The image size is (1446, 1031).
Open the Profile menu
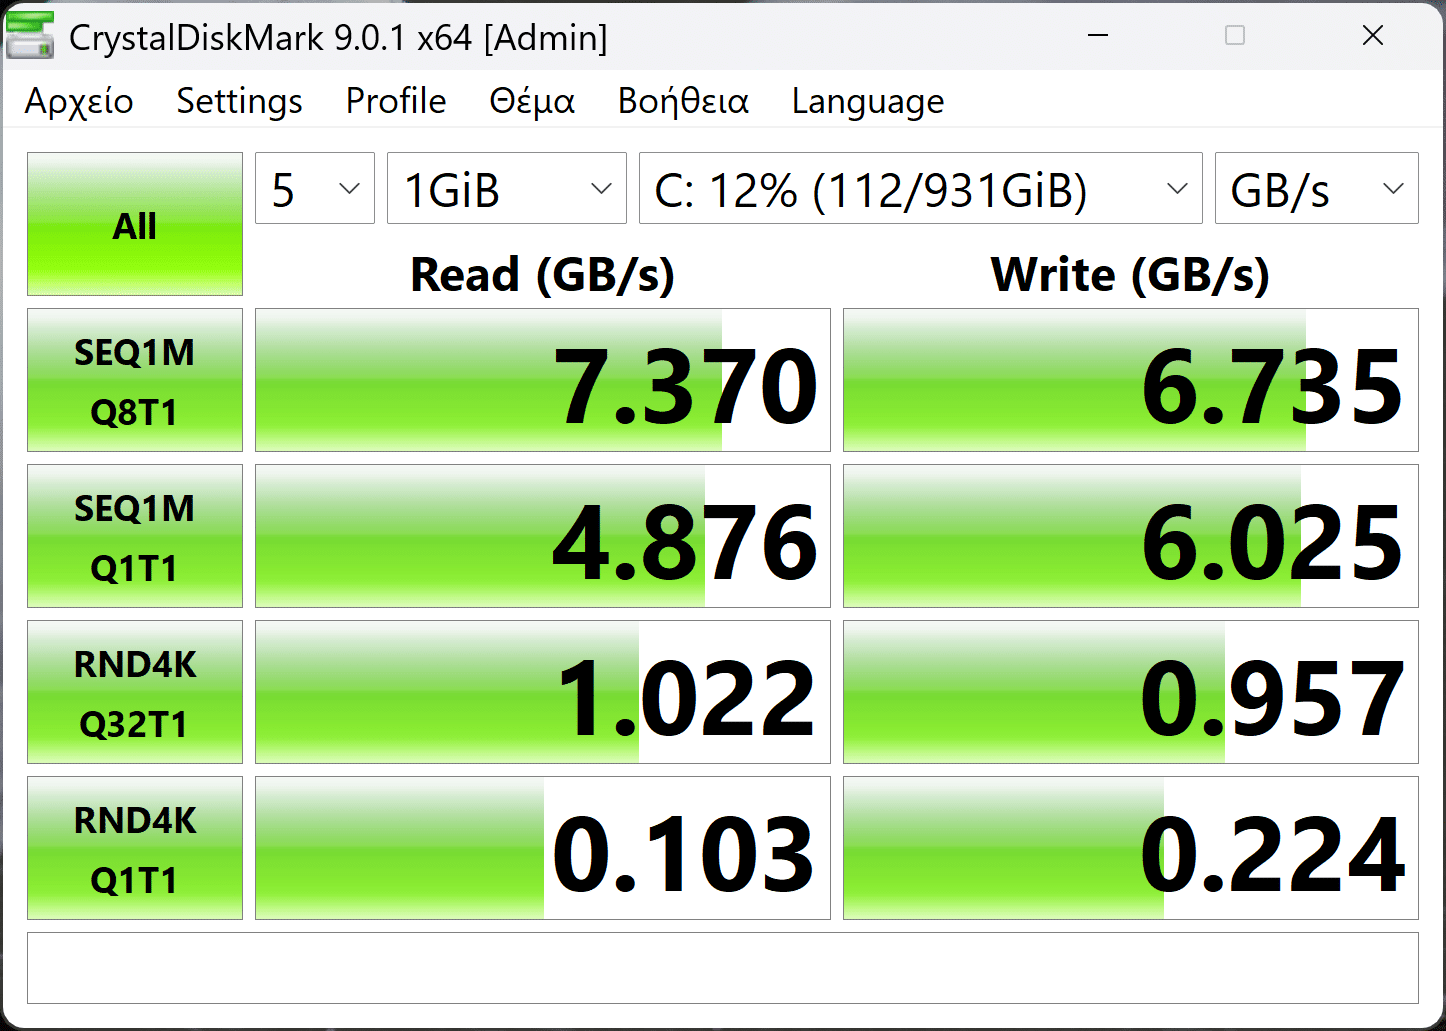point(396,101)
